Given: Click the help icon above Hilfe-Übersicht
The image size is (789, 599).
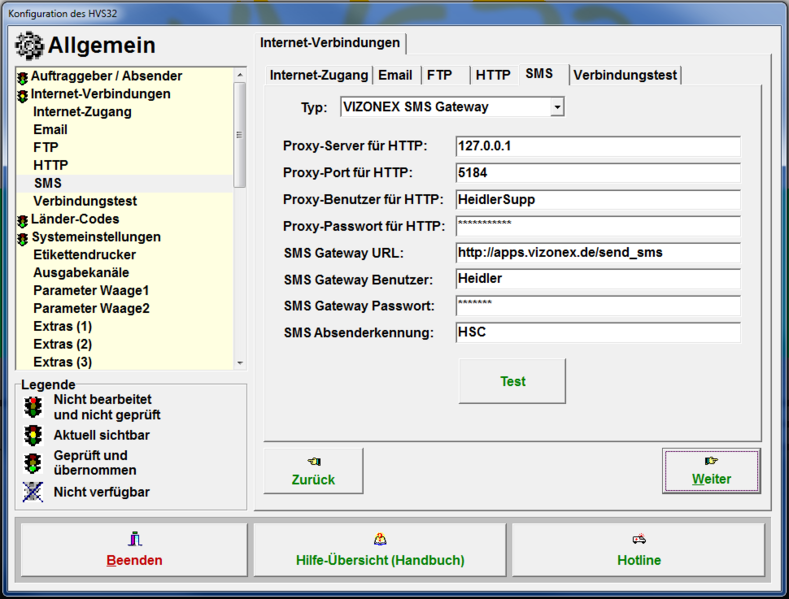Looking at the screenshot, I should click(380, 539).
